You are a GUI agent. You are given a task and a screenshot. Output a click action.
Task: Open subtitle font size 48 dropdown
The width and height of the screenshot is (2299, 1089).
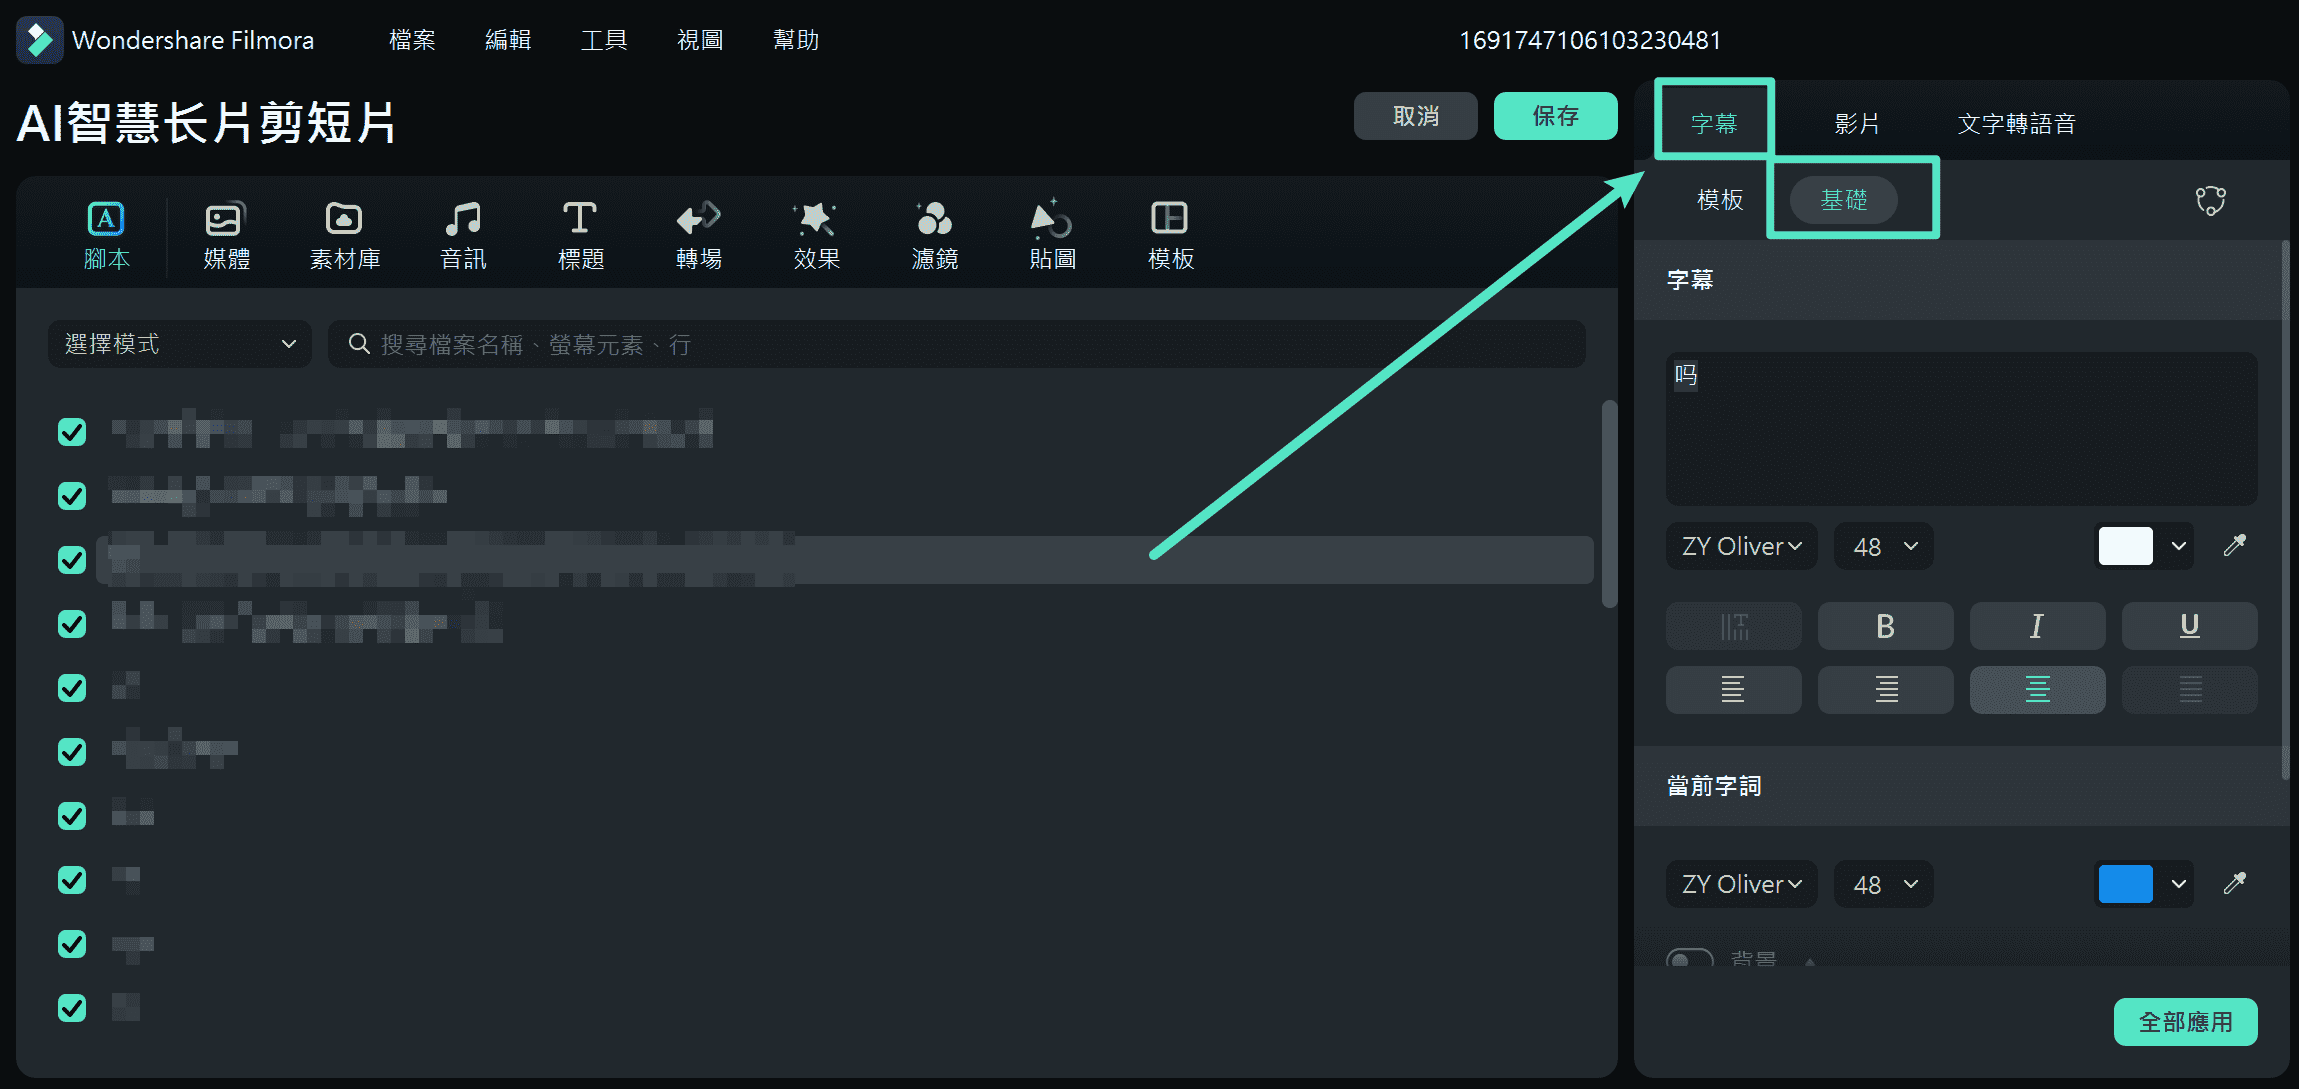coord(1884,546)
